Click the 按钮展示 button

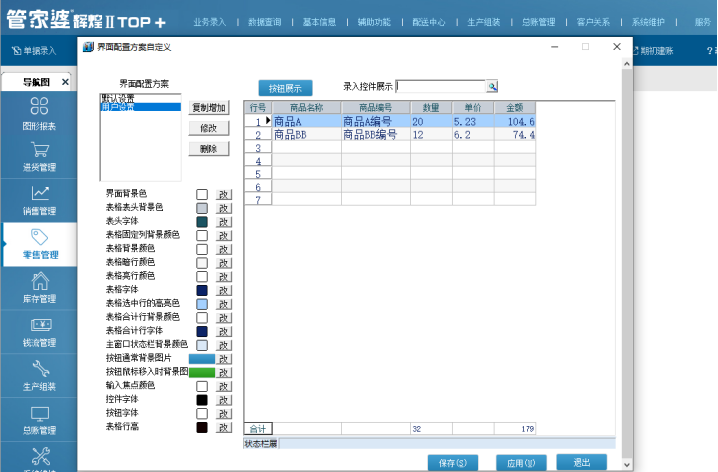285,88
